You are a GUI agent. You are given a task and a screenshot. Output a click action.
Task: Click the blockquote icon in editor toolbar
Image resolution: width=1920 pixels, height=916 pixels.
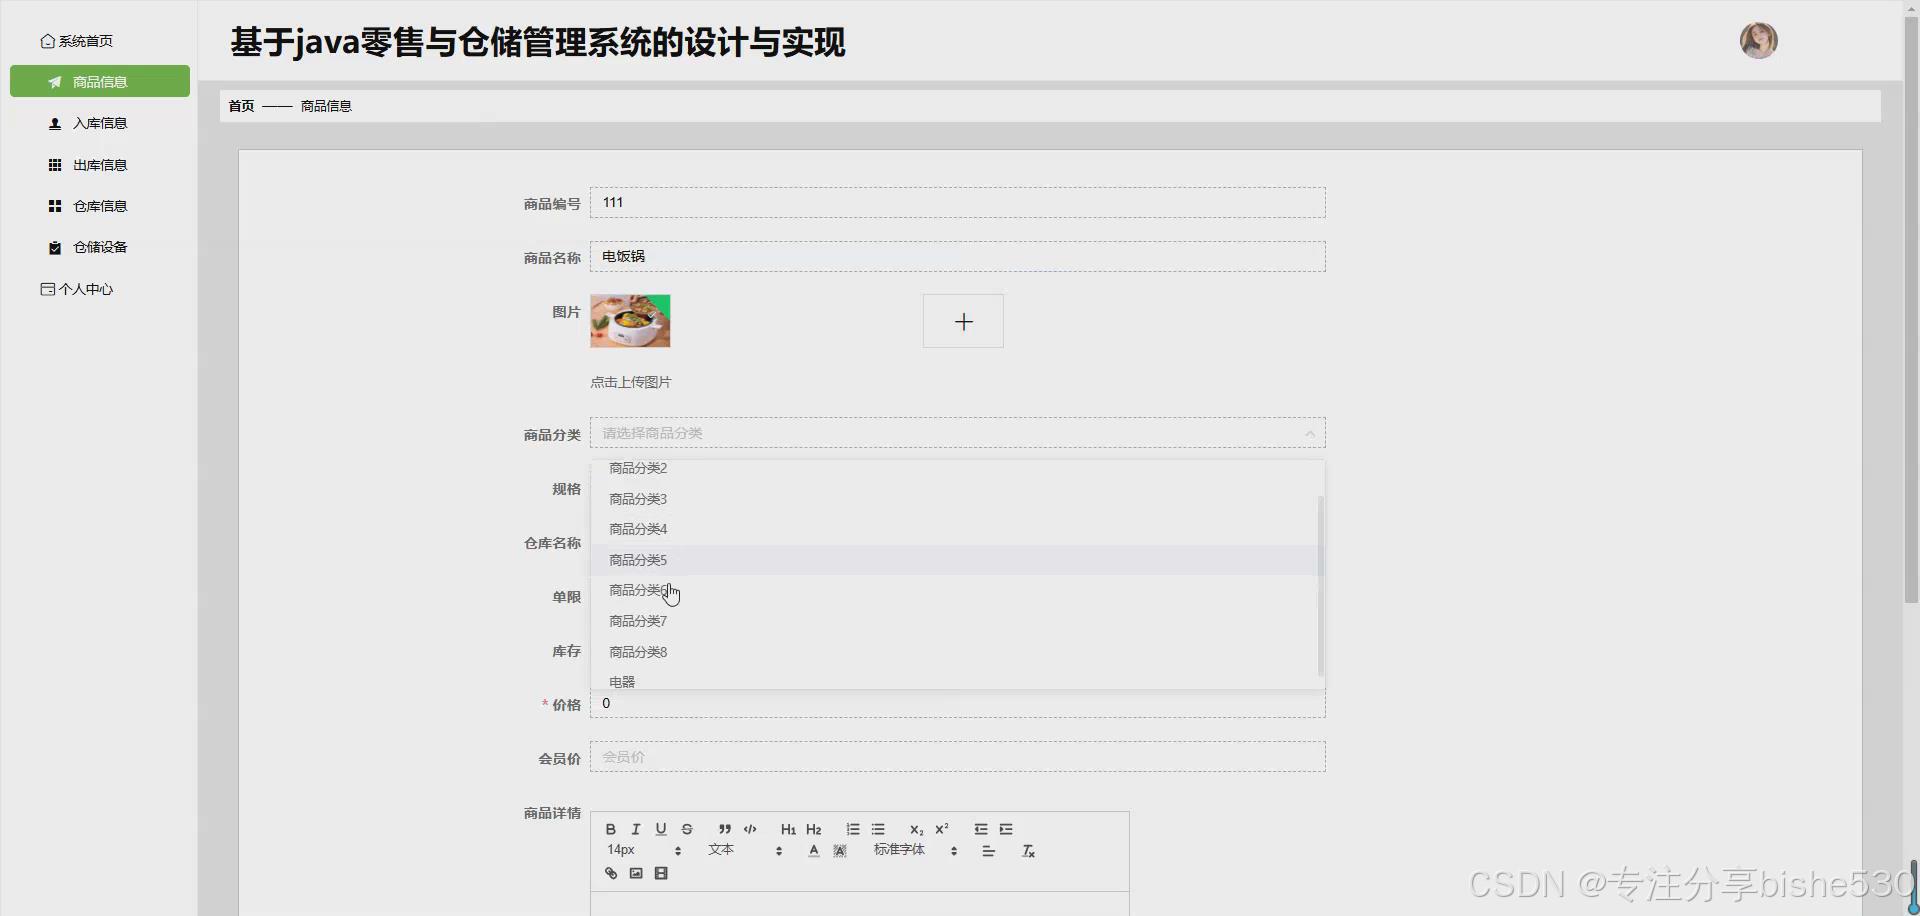pos(724,830)
